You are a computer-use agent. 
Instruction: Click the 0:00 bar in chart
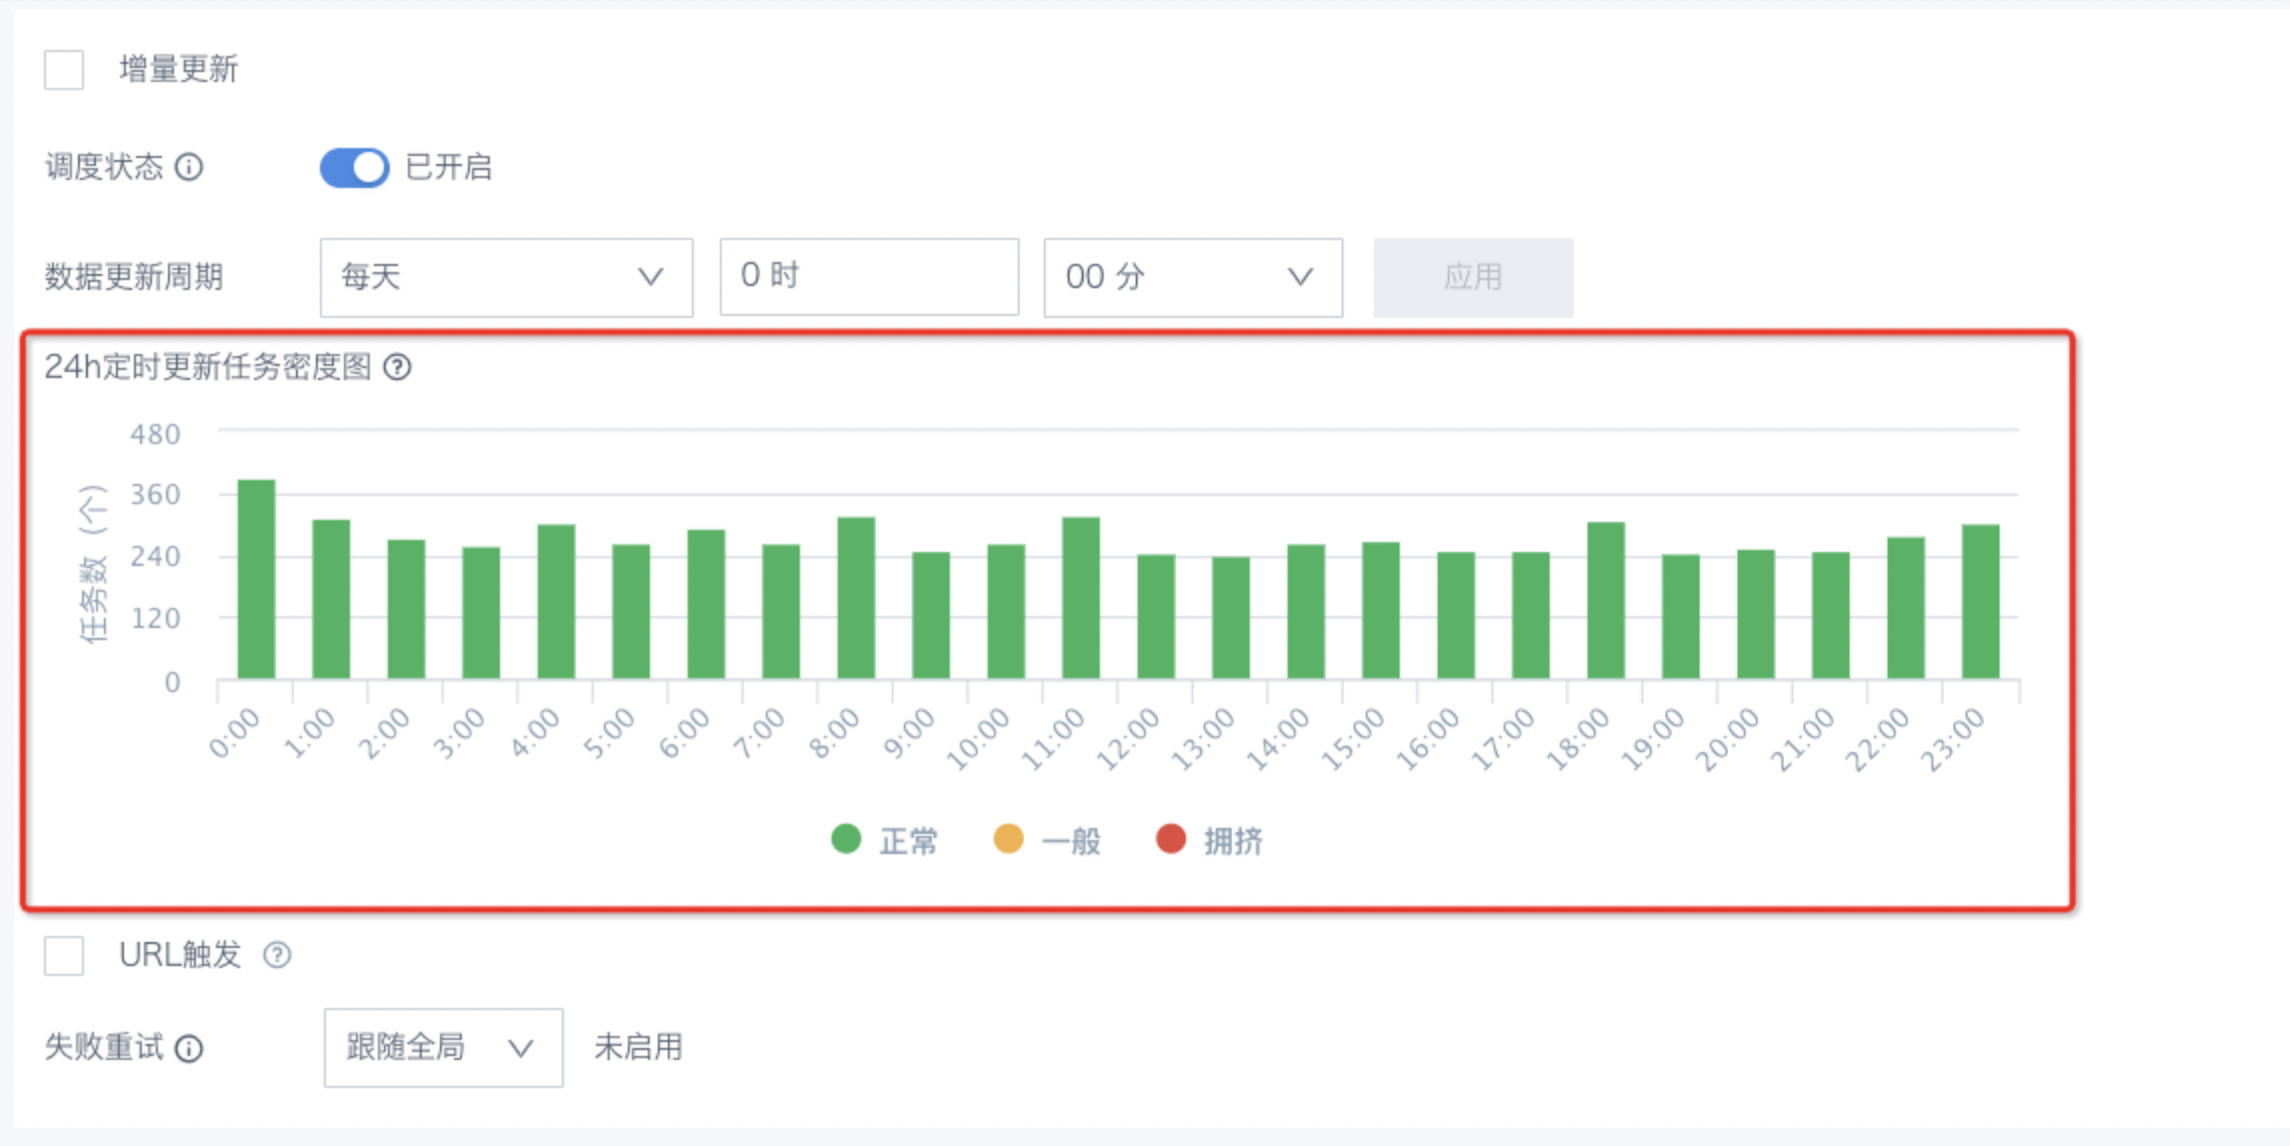click(x=256, y=580)
